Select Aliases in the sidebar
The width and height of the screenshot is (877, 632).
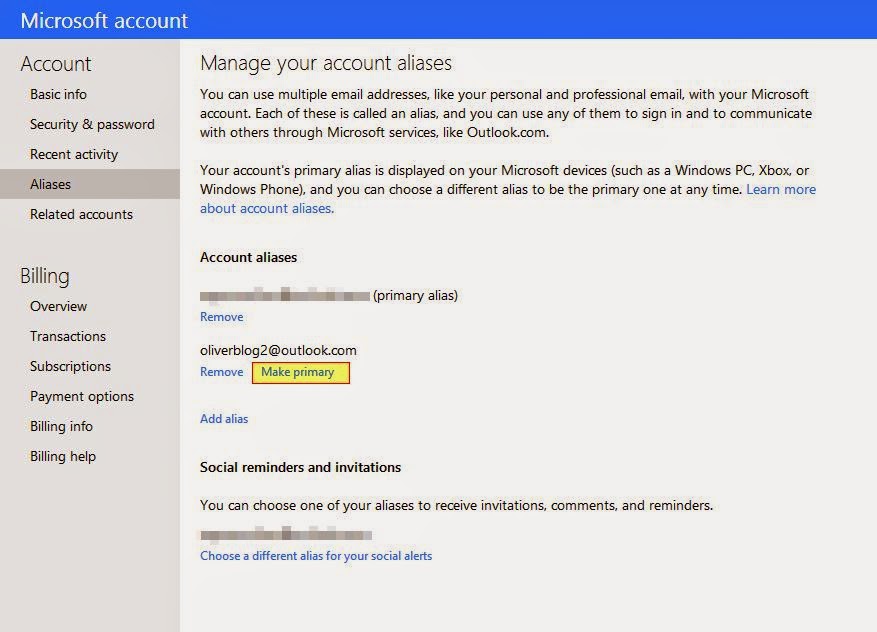coord(50,184)
